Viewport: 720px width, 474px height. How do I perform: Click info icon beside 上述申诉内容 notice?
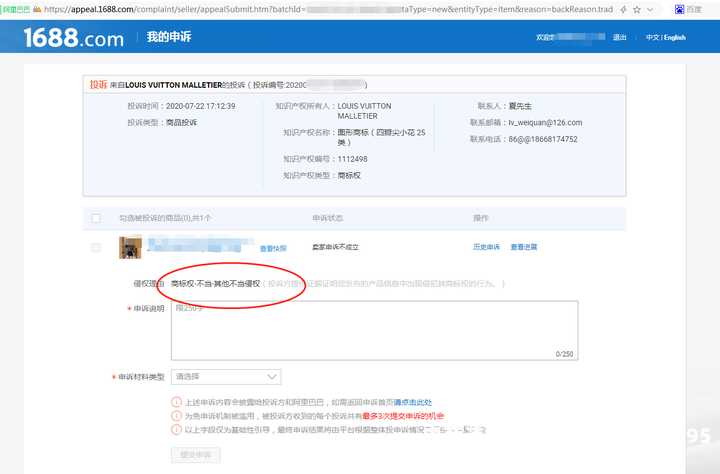[176, 402]
